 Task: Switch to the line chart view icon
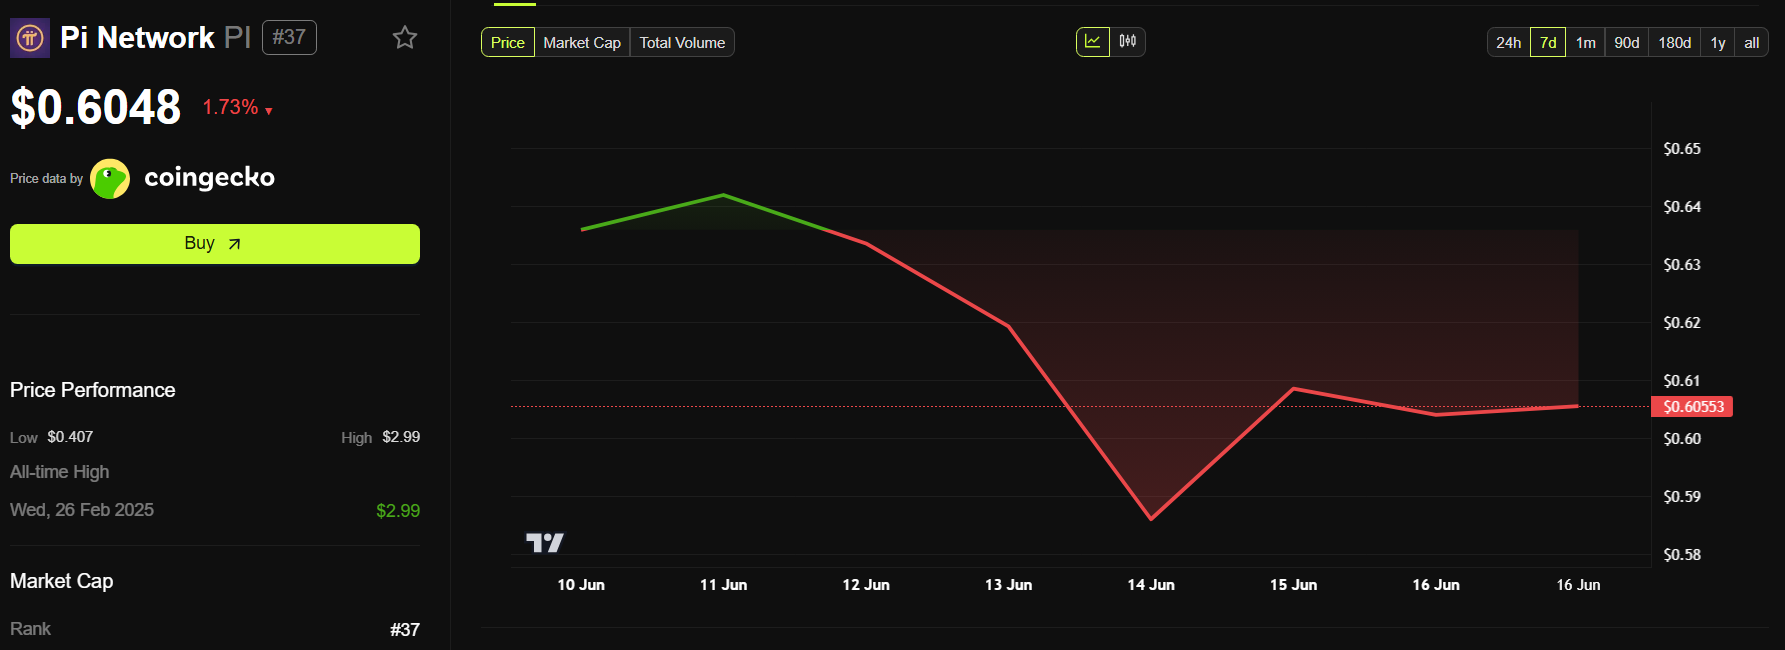point(1093,41)
